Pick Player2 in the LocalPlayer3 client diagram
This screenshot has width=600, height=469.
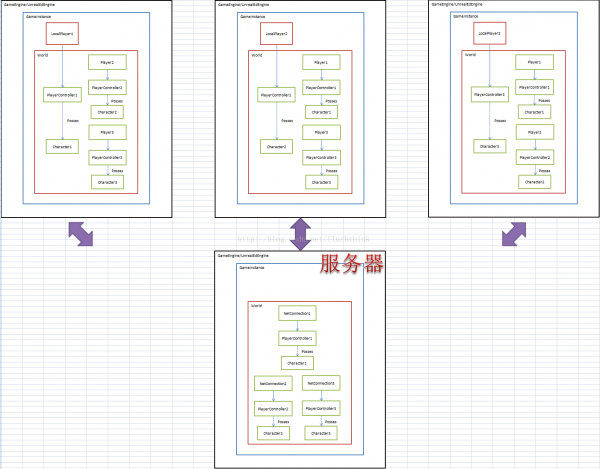535,132
